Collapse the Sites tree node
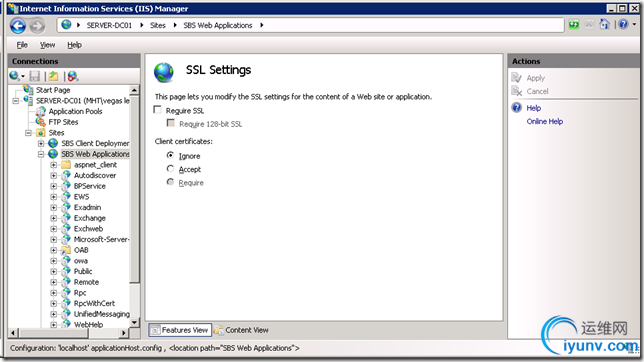 28,133
